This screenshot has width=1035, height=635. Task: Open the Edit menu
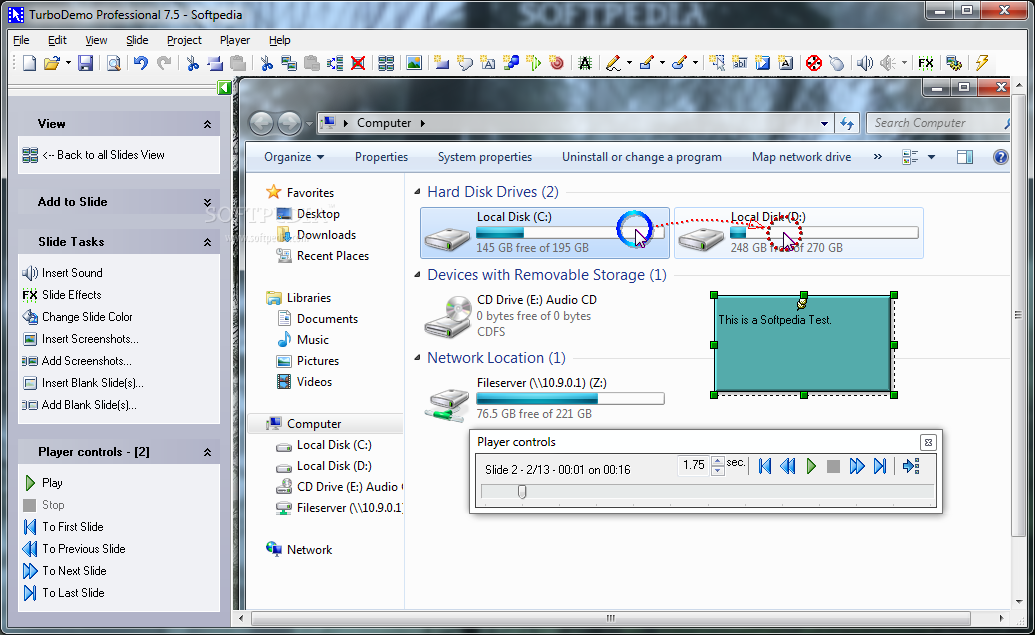click(x=57, y=40)
